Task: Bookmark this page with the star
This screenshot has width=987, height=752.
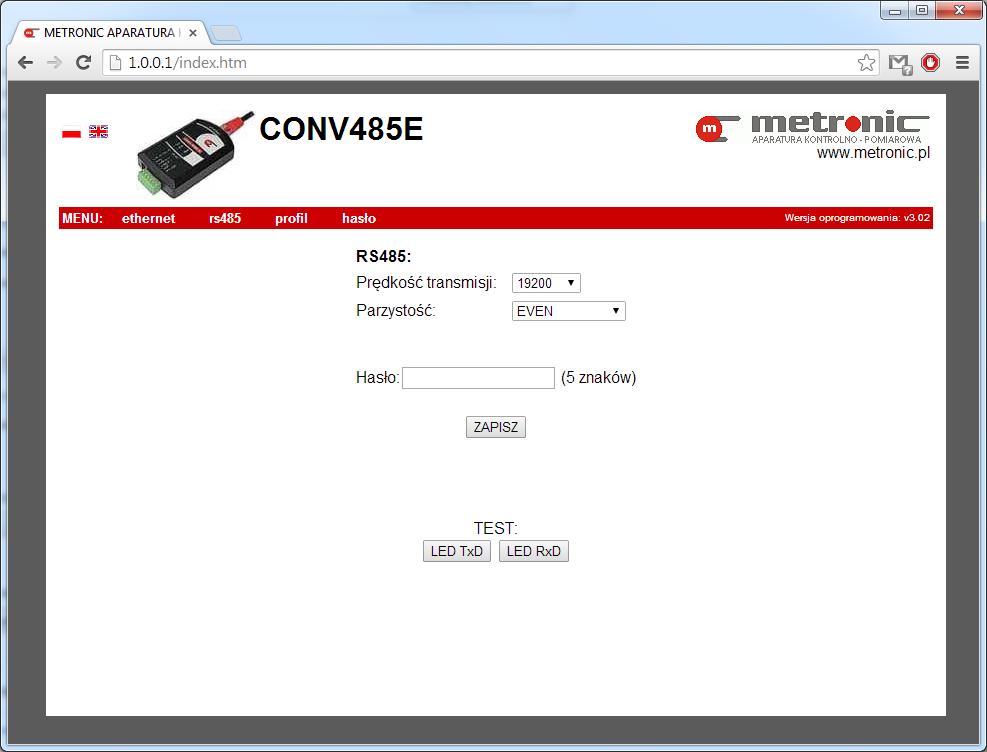Action: coord(866,62)
